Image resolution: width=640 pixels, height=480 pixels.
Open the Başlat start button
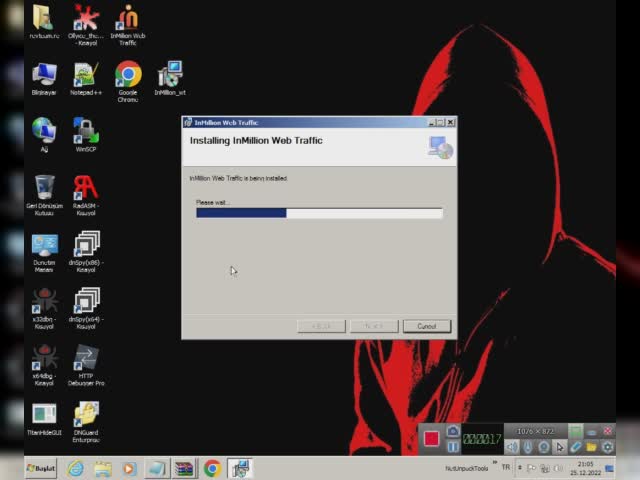[x=41, y=468]
